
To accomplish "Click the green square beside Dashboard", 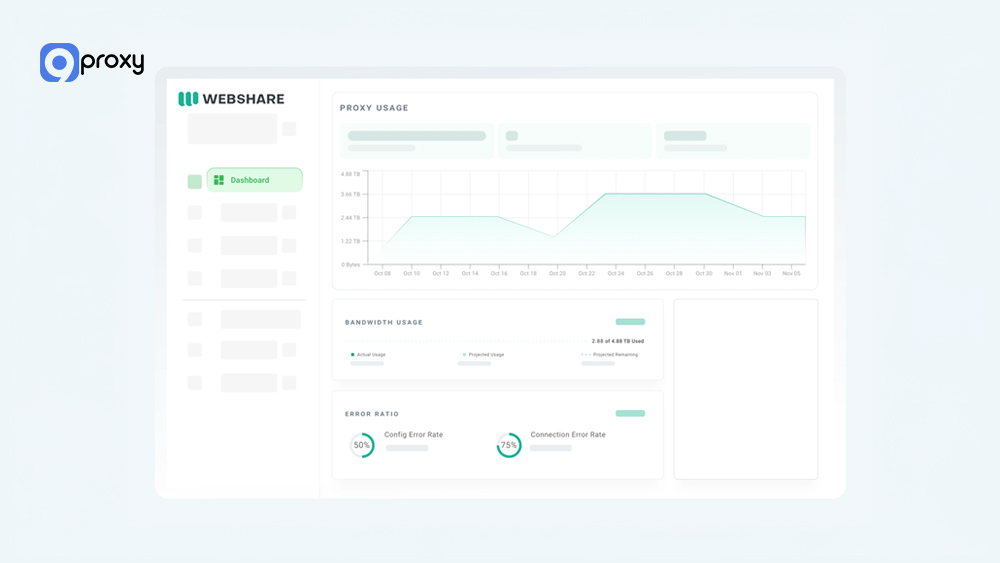I will 195,182.
